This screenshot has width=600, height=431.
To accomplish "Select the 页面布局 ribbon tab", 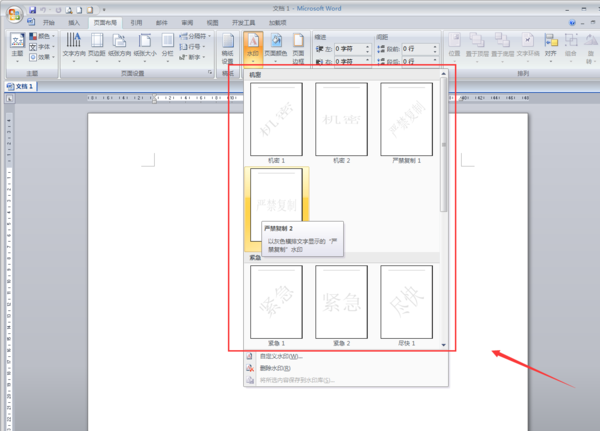I will tap(105, 23).
